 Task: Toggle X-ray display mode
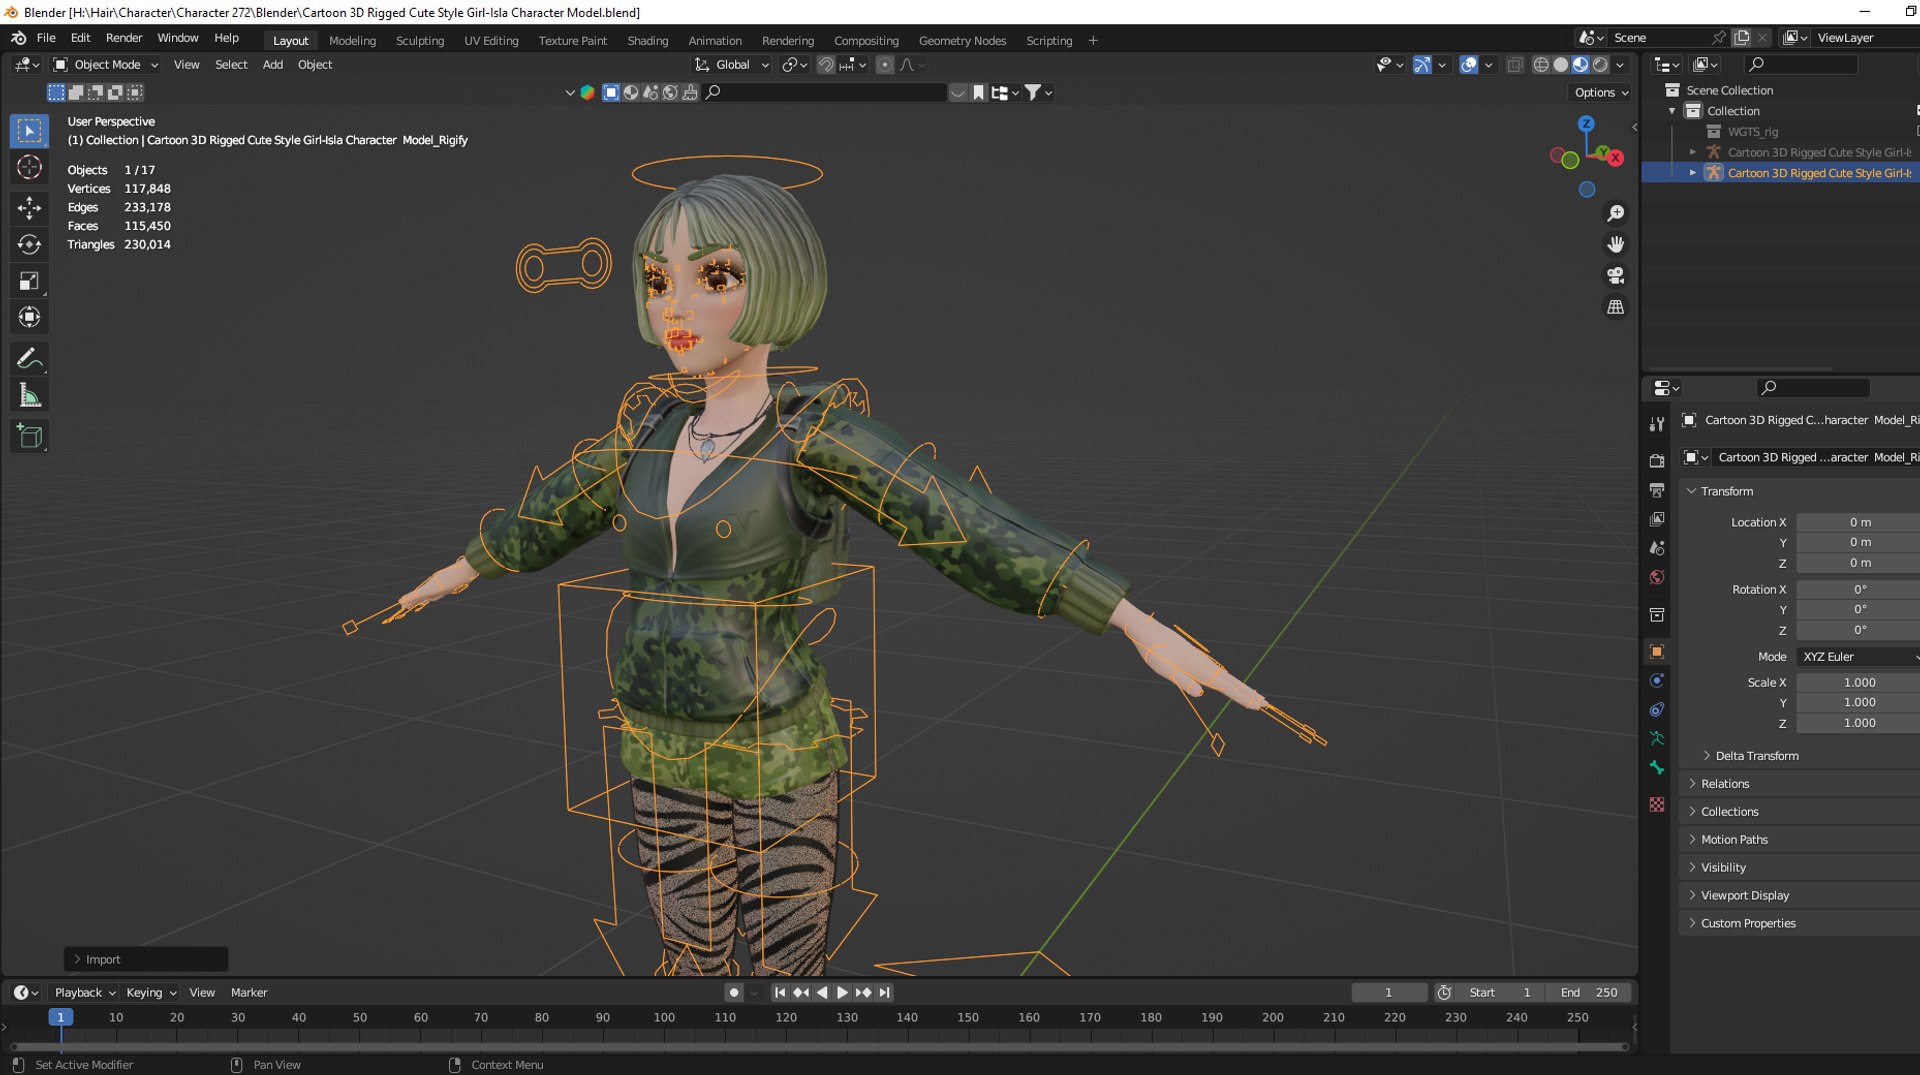point(1514,65)
